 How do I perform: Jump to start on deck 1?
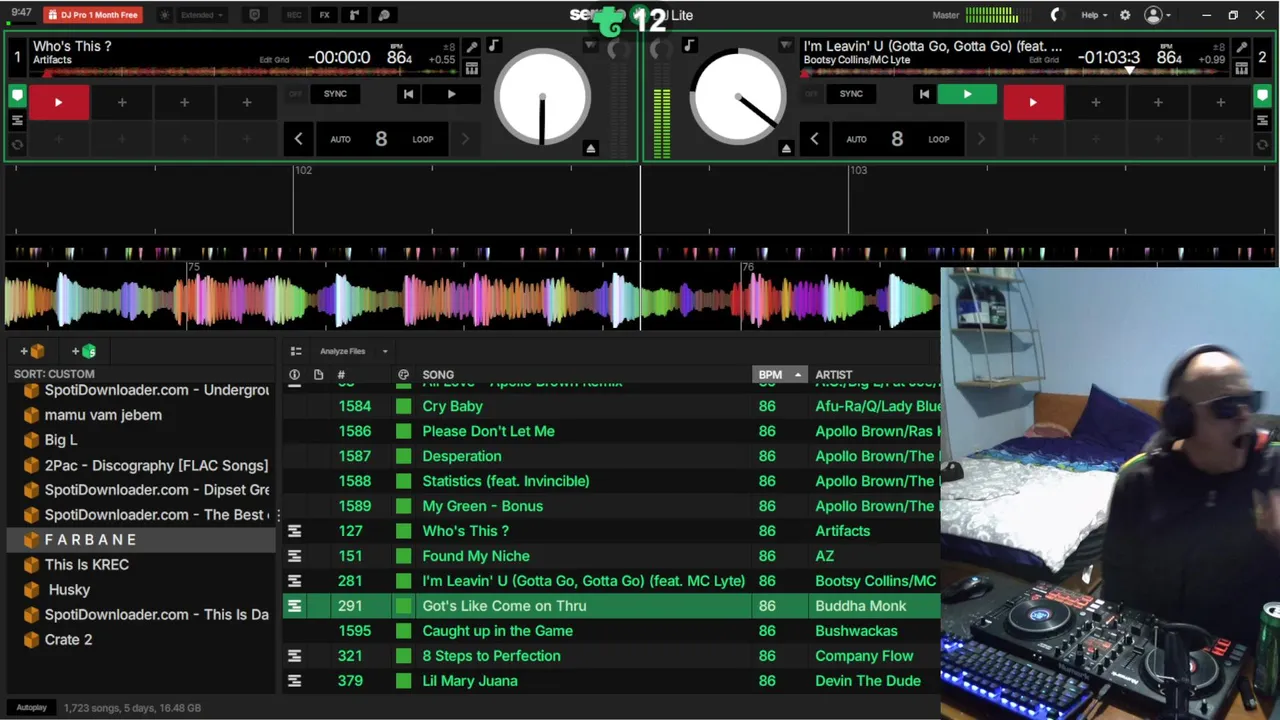click(408, 94)
